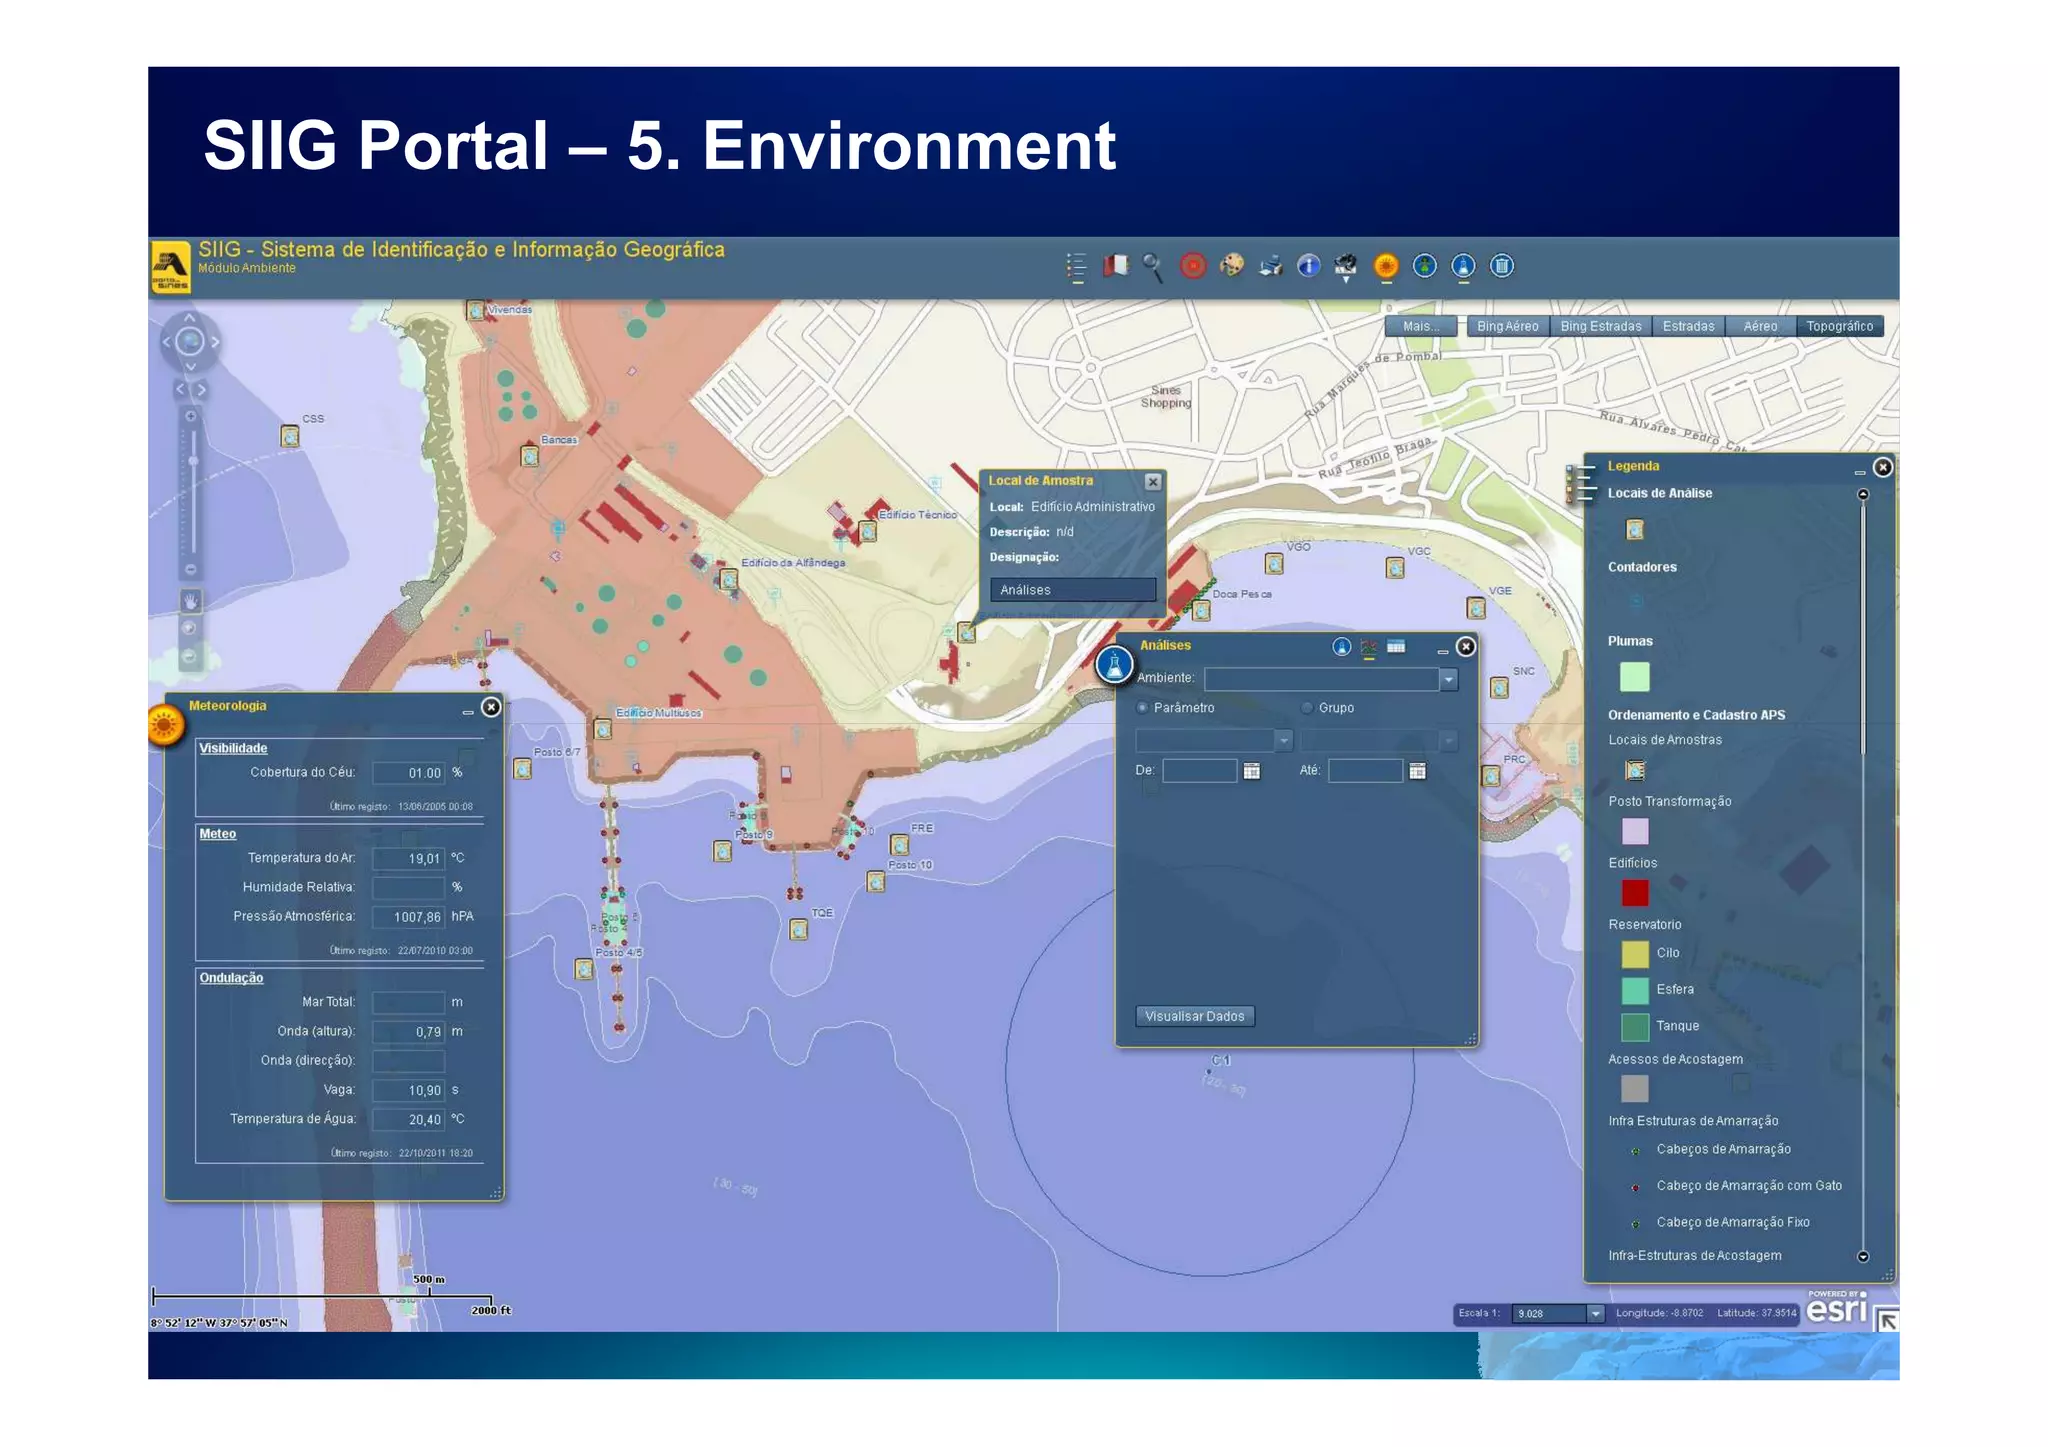Close the Análises panel
Image resolution: width=2048 pixels, height=1447 pixels.
[x=1466, y=647]
